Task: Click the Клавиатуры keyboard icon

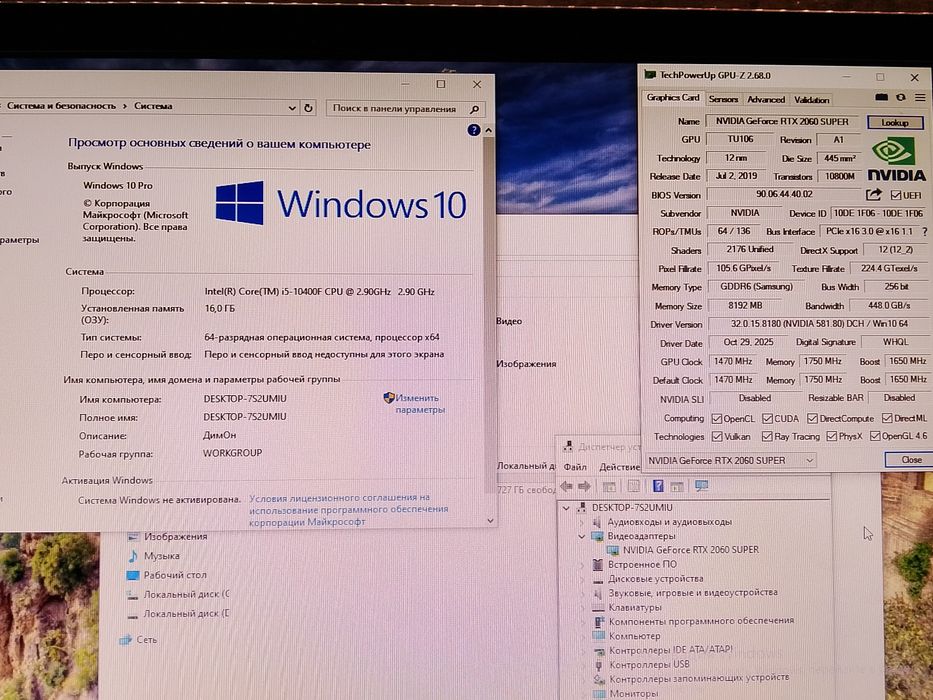Action: pyautogui.click(x=599, y=608)
